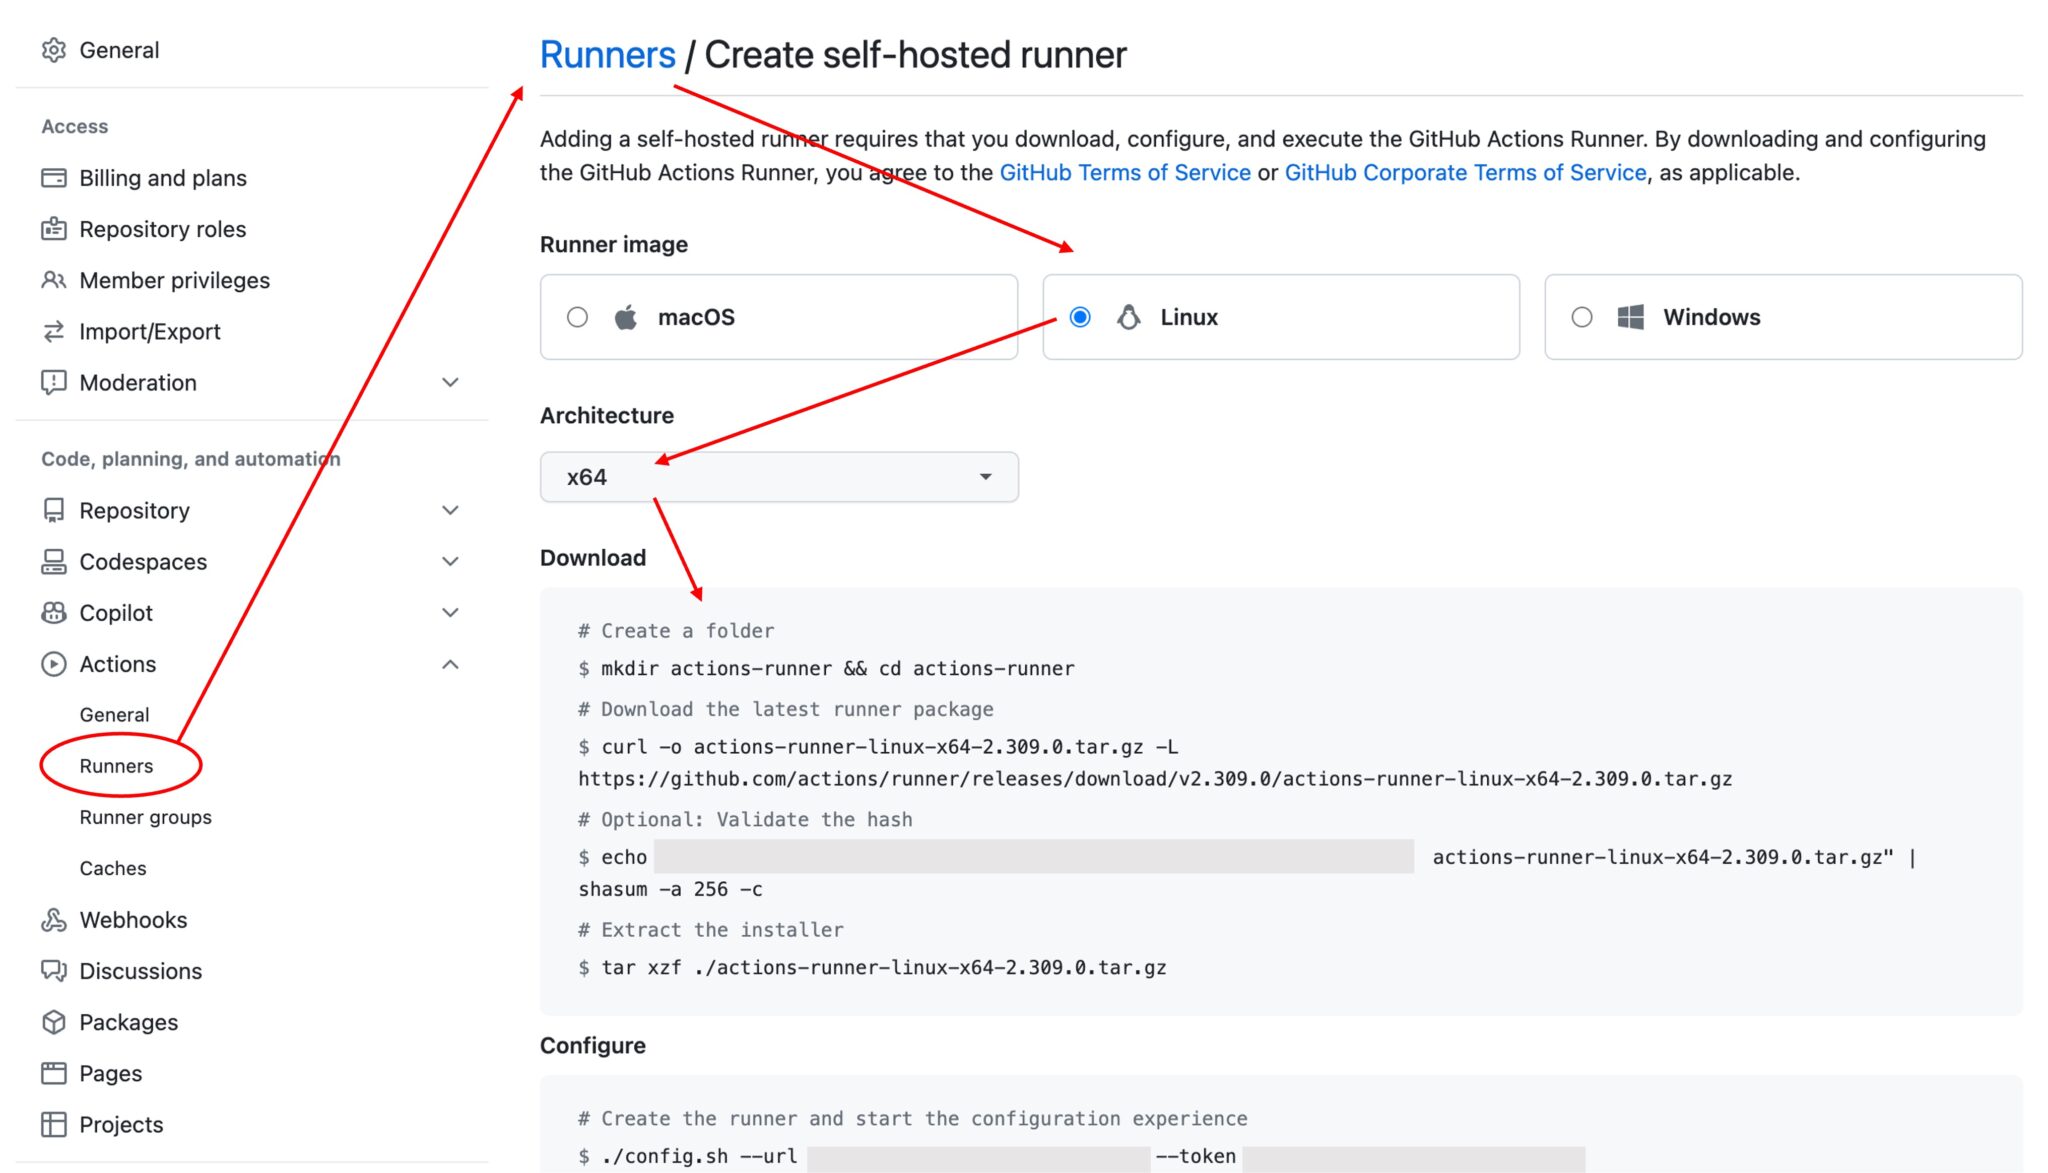Click the runner release download URL
Screen dimensions: 2048x1173
pyautogui.click(x=1155, y=778)
